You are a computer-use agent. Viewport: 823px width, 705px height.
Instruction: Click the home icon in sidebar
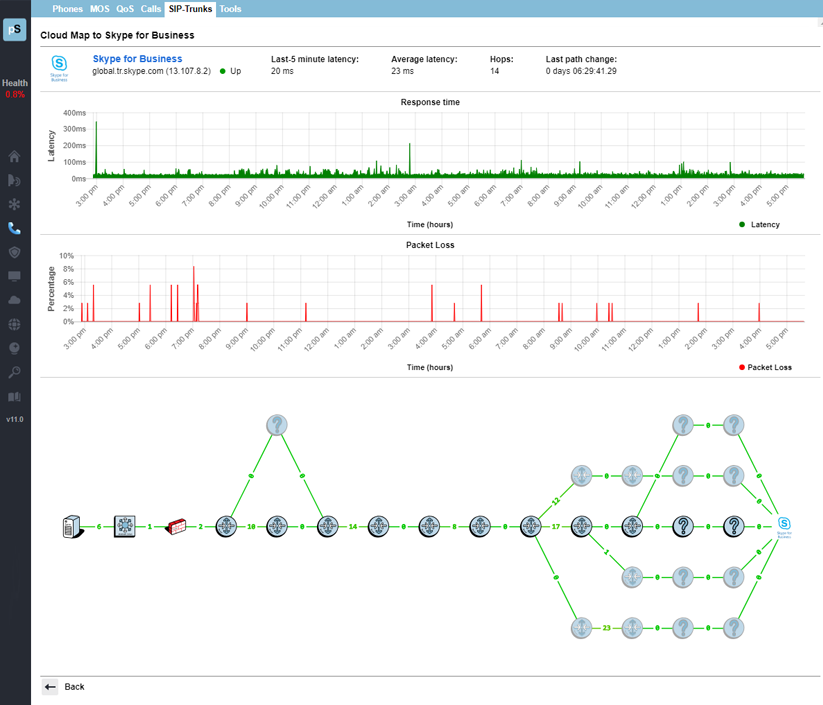tap(15, 157)
